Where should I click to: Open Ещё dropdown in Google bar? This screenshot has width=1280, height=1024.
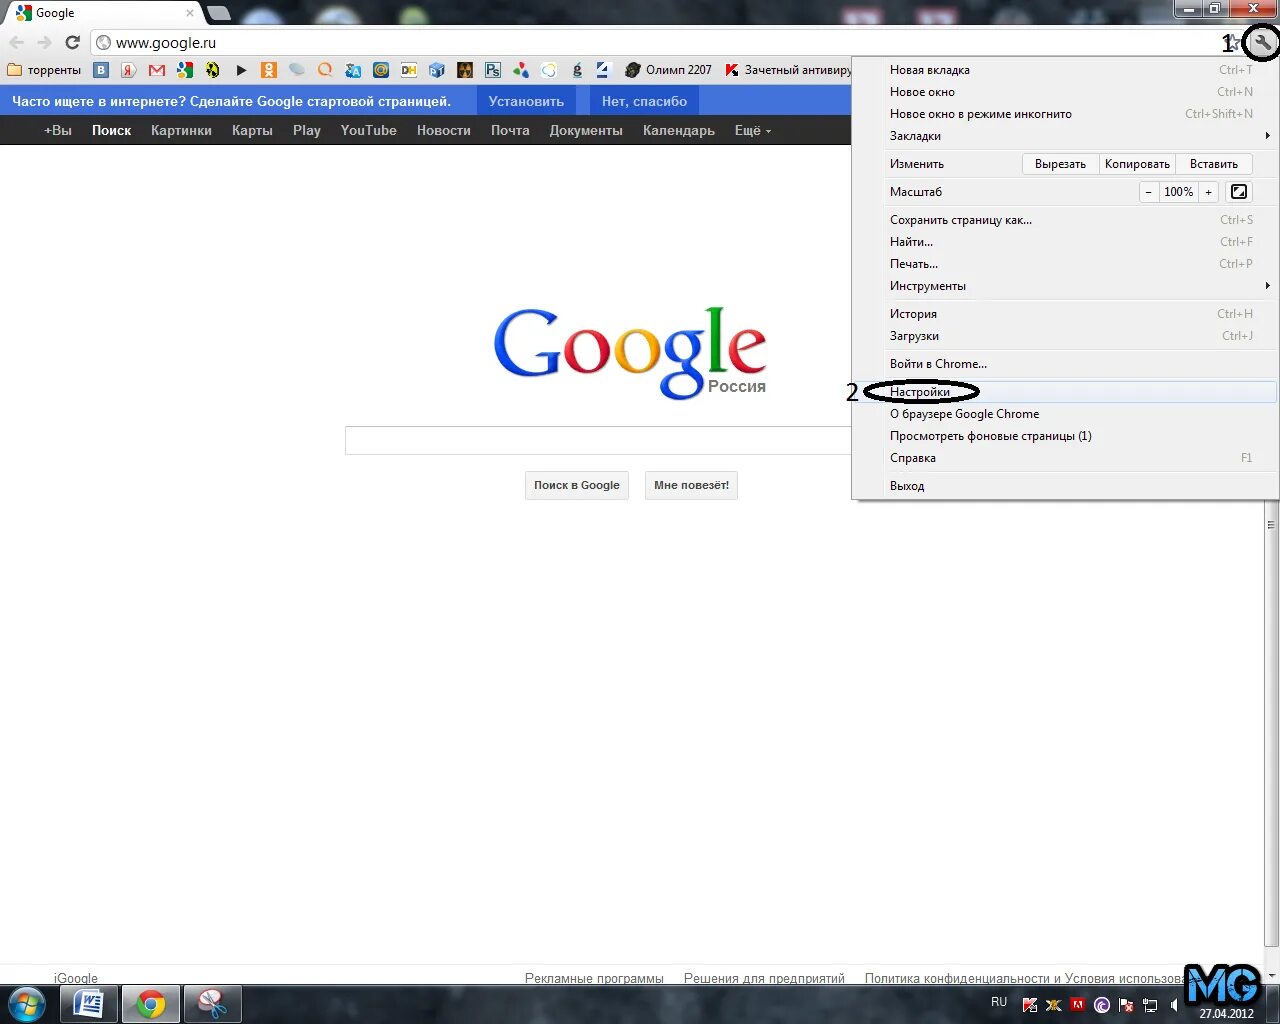tap(753, 130)
